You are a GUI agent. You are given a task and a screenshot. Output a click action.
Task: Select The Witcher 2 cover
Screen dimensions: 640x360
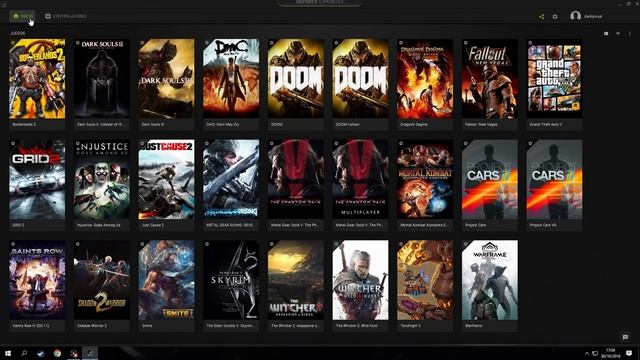[x=296, y=280]
